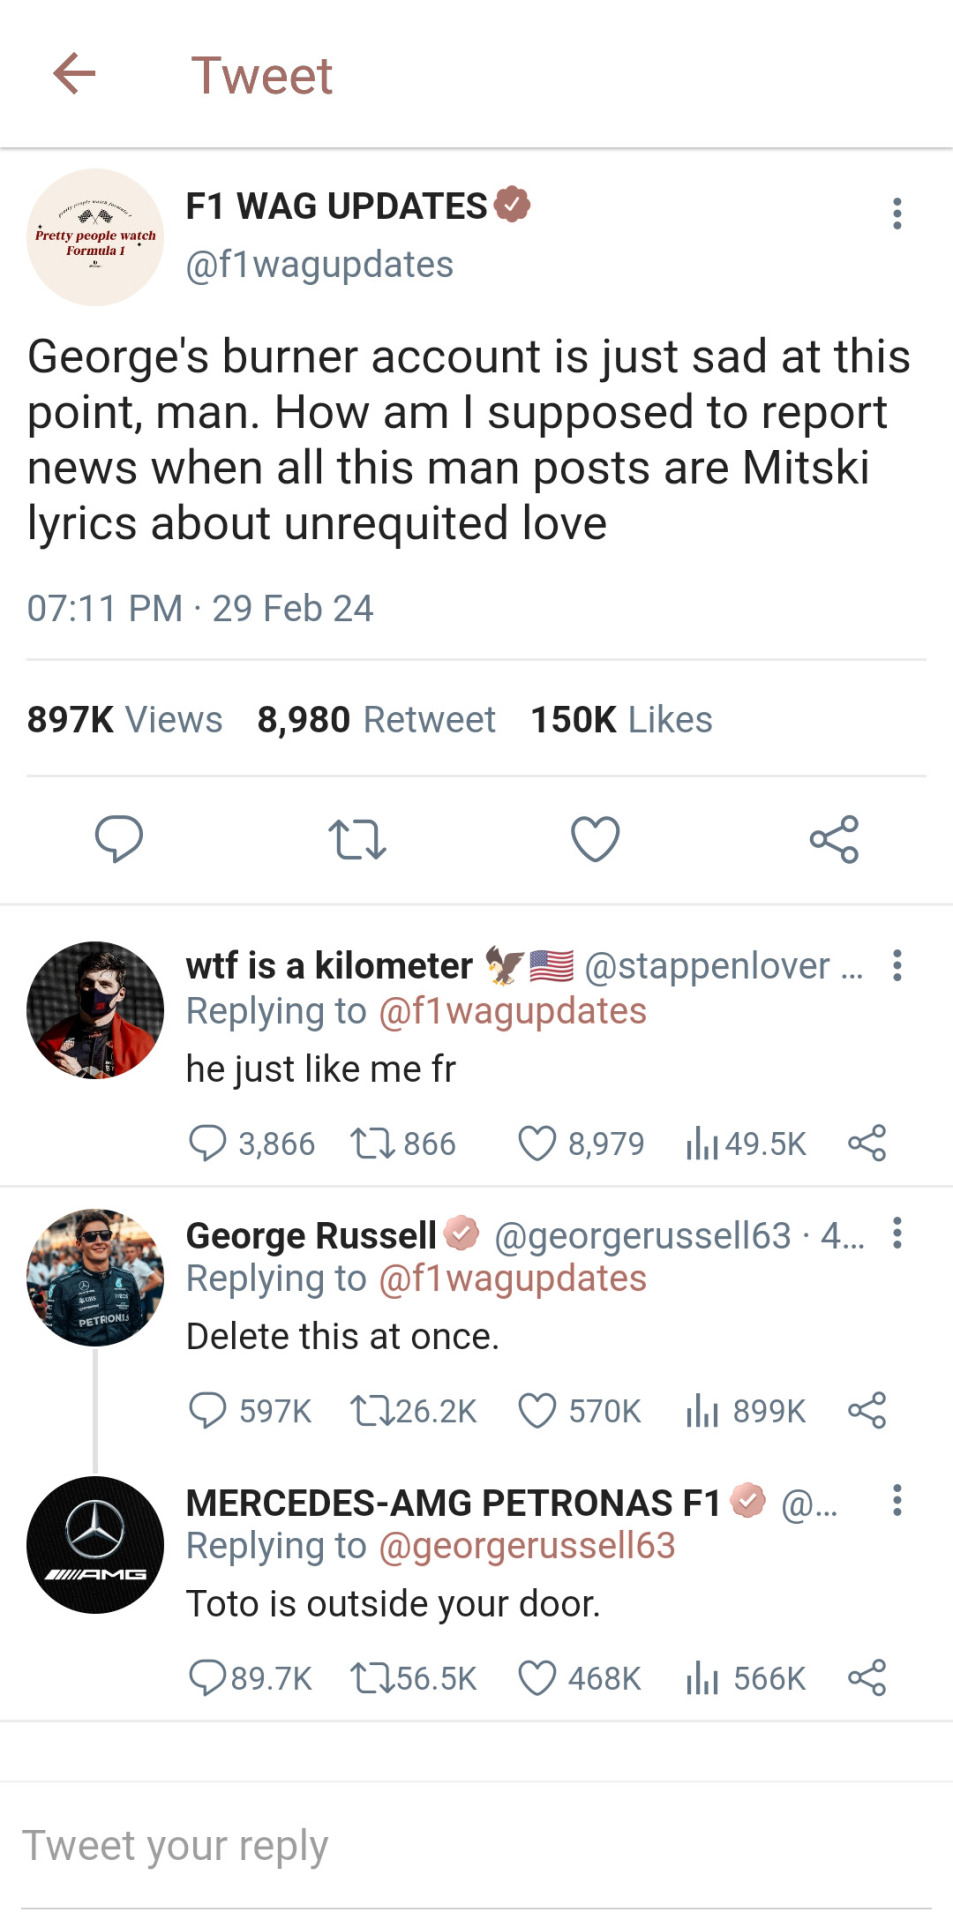
Task: View the 8,980 Retweet list
Action: [375, 719]
